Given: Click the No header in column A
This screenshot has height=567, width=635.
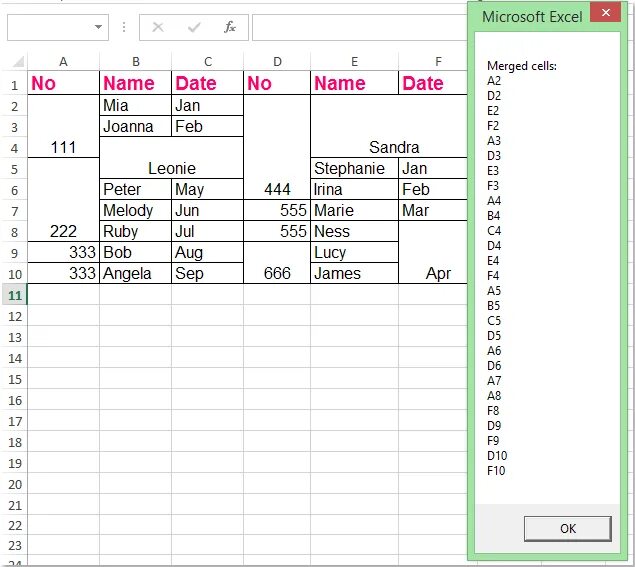Looking at the screenshot, I should pyautogui.click(x=63, y=83).
